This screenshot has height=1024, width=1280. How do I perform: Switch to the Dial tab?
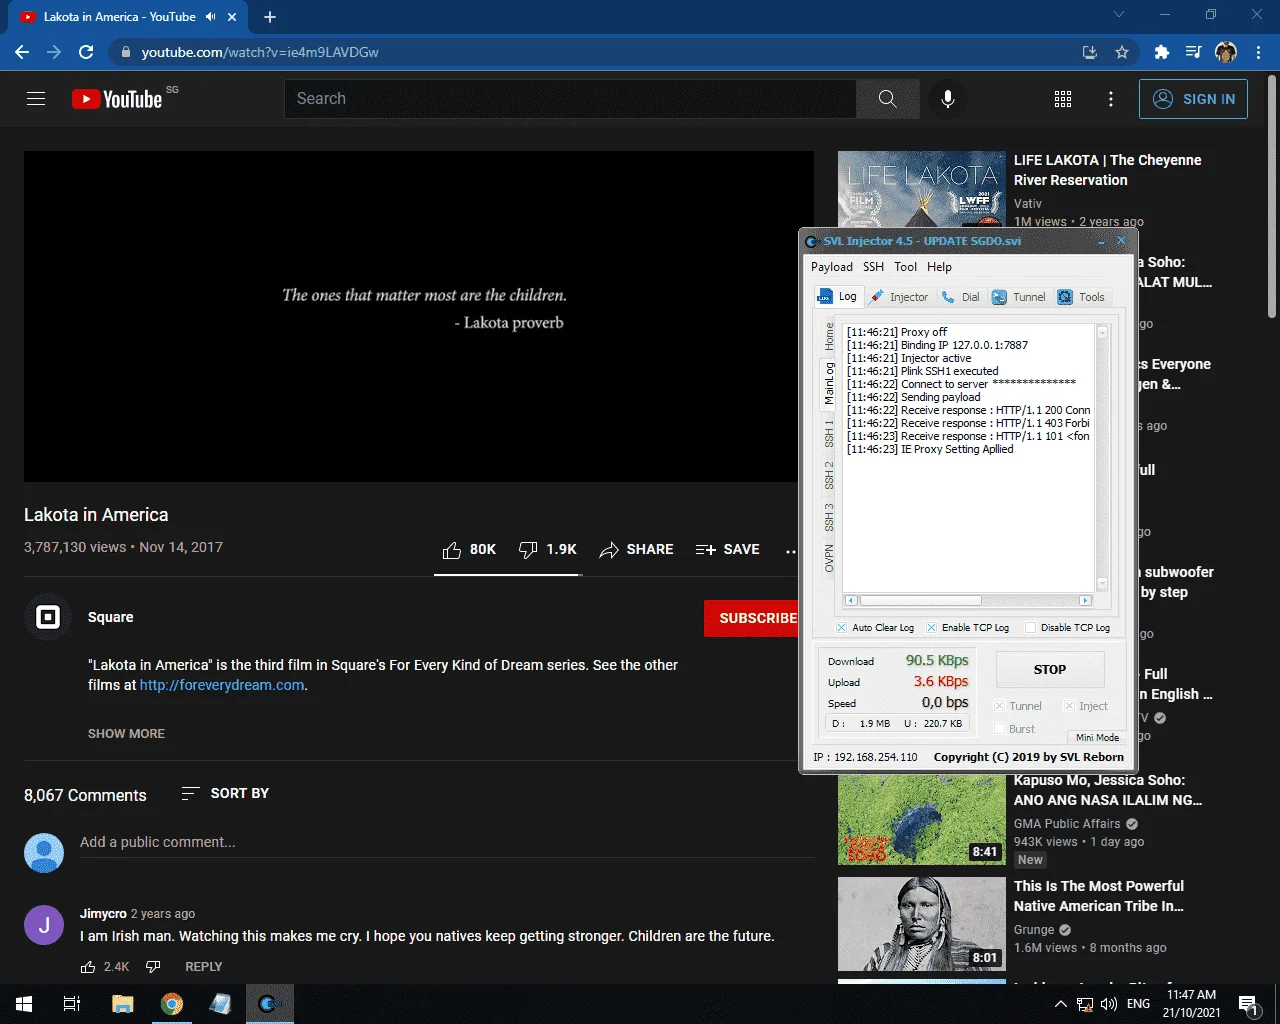click(960, 297)
